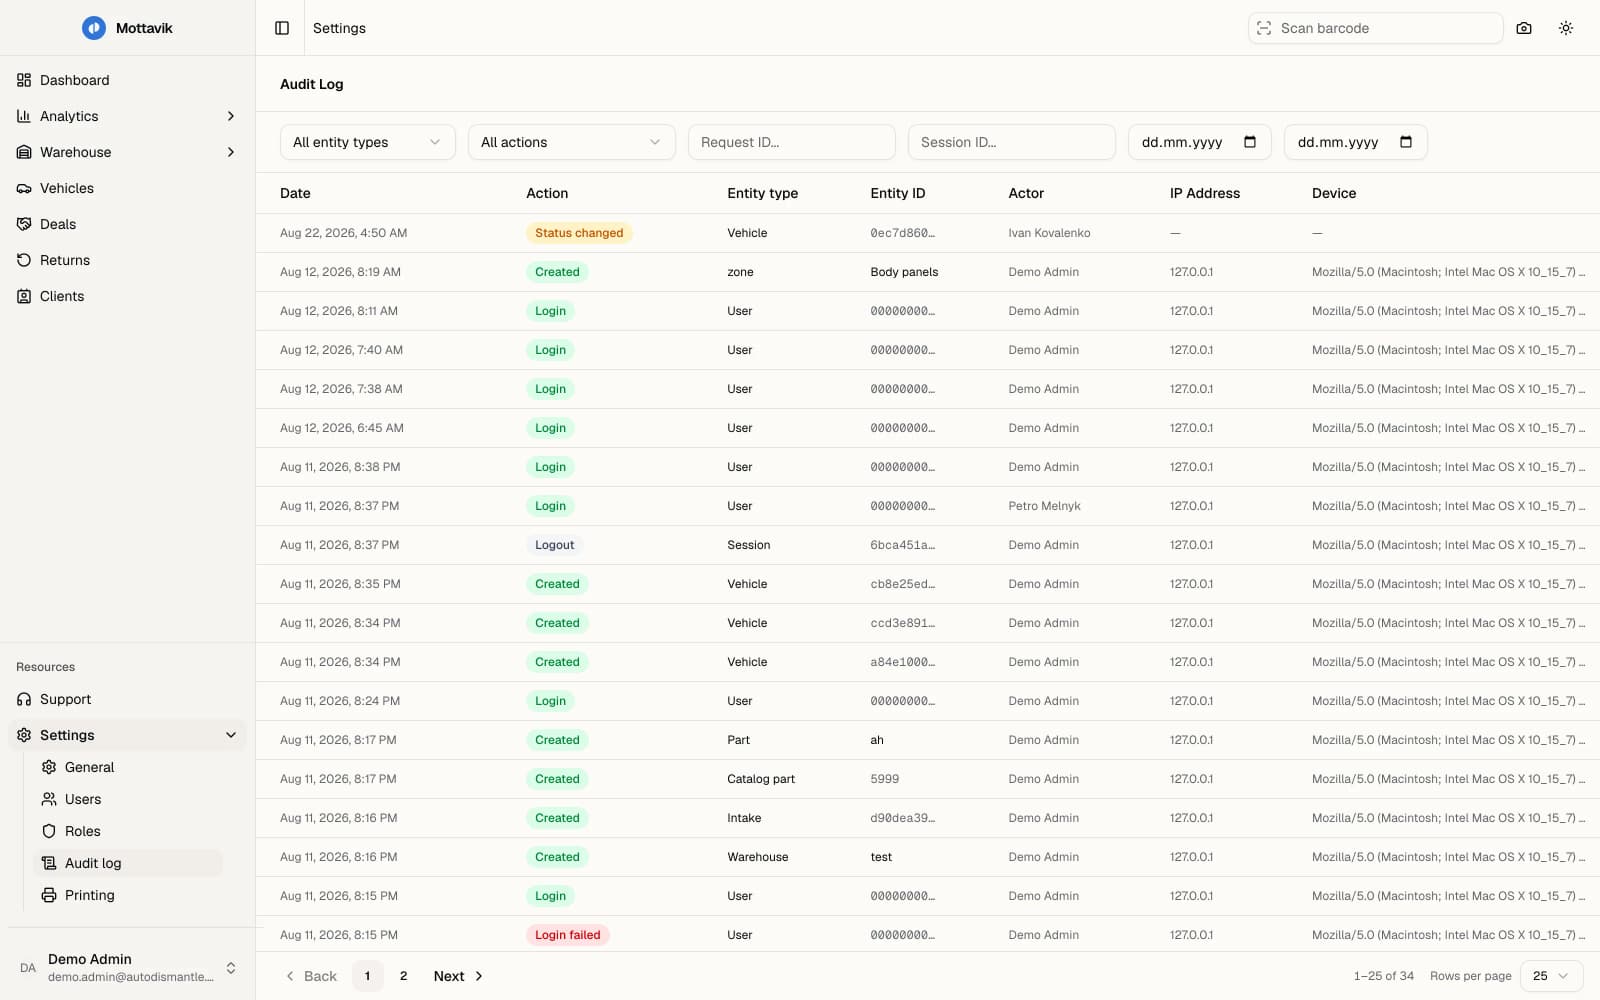The height and width of the screenshot is (1000, 1600).
Task: Go to Next page of audit log
Action: (458, 976)
